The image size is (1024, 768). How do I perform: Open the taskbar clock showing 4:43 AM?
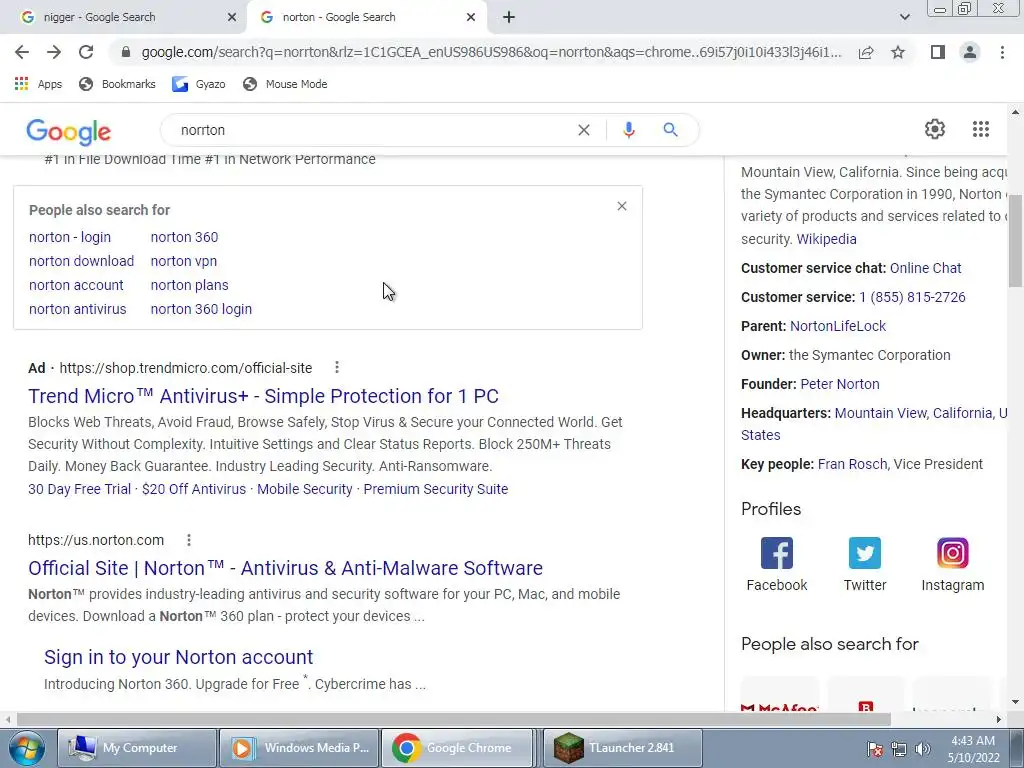pos(973,749)
